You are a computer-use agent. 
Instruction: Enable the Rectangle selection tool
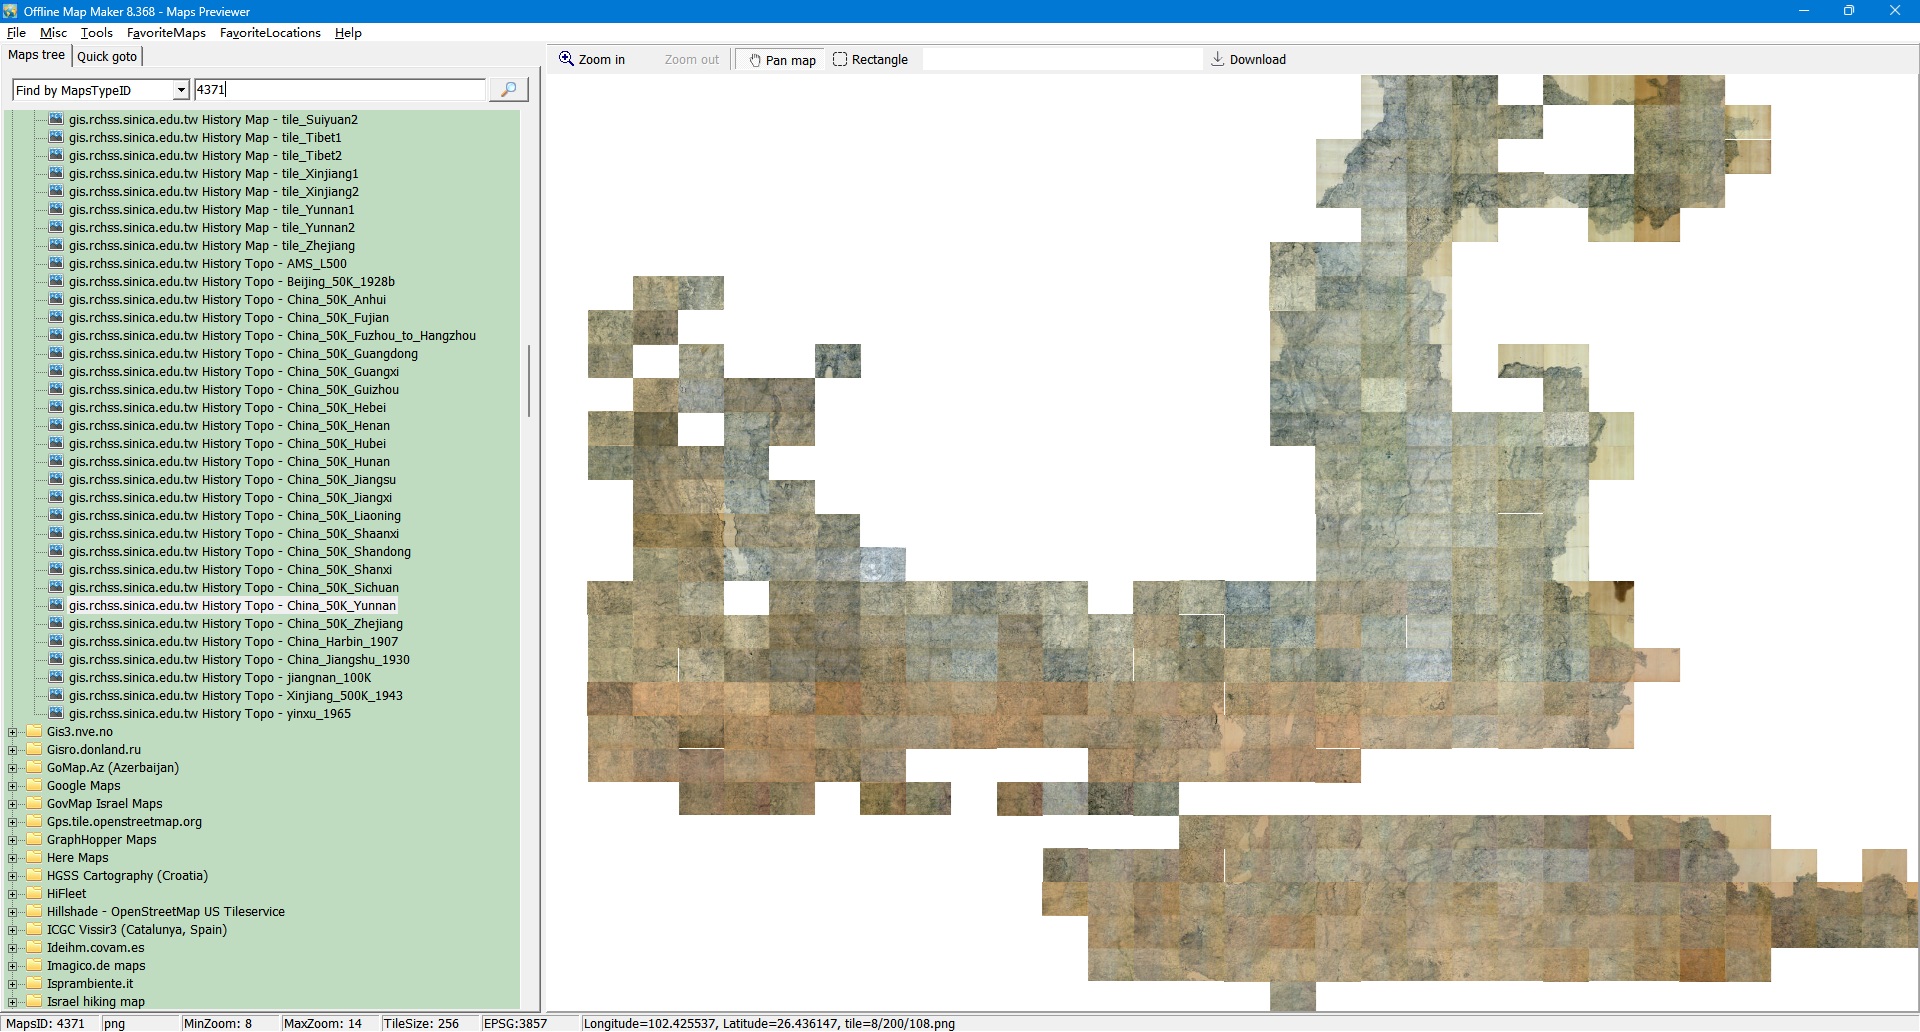pos(870,60)
